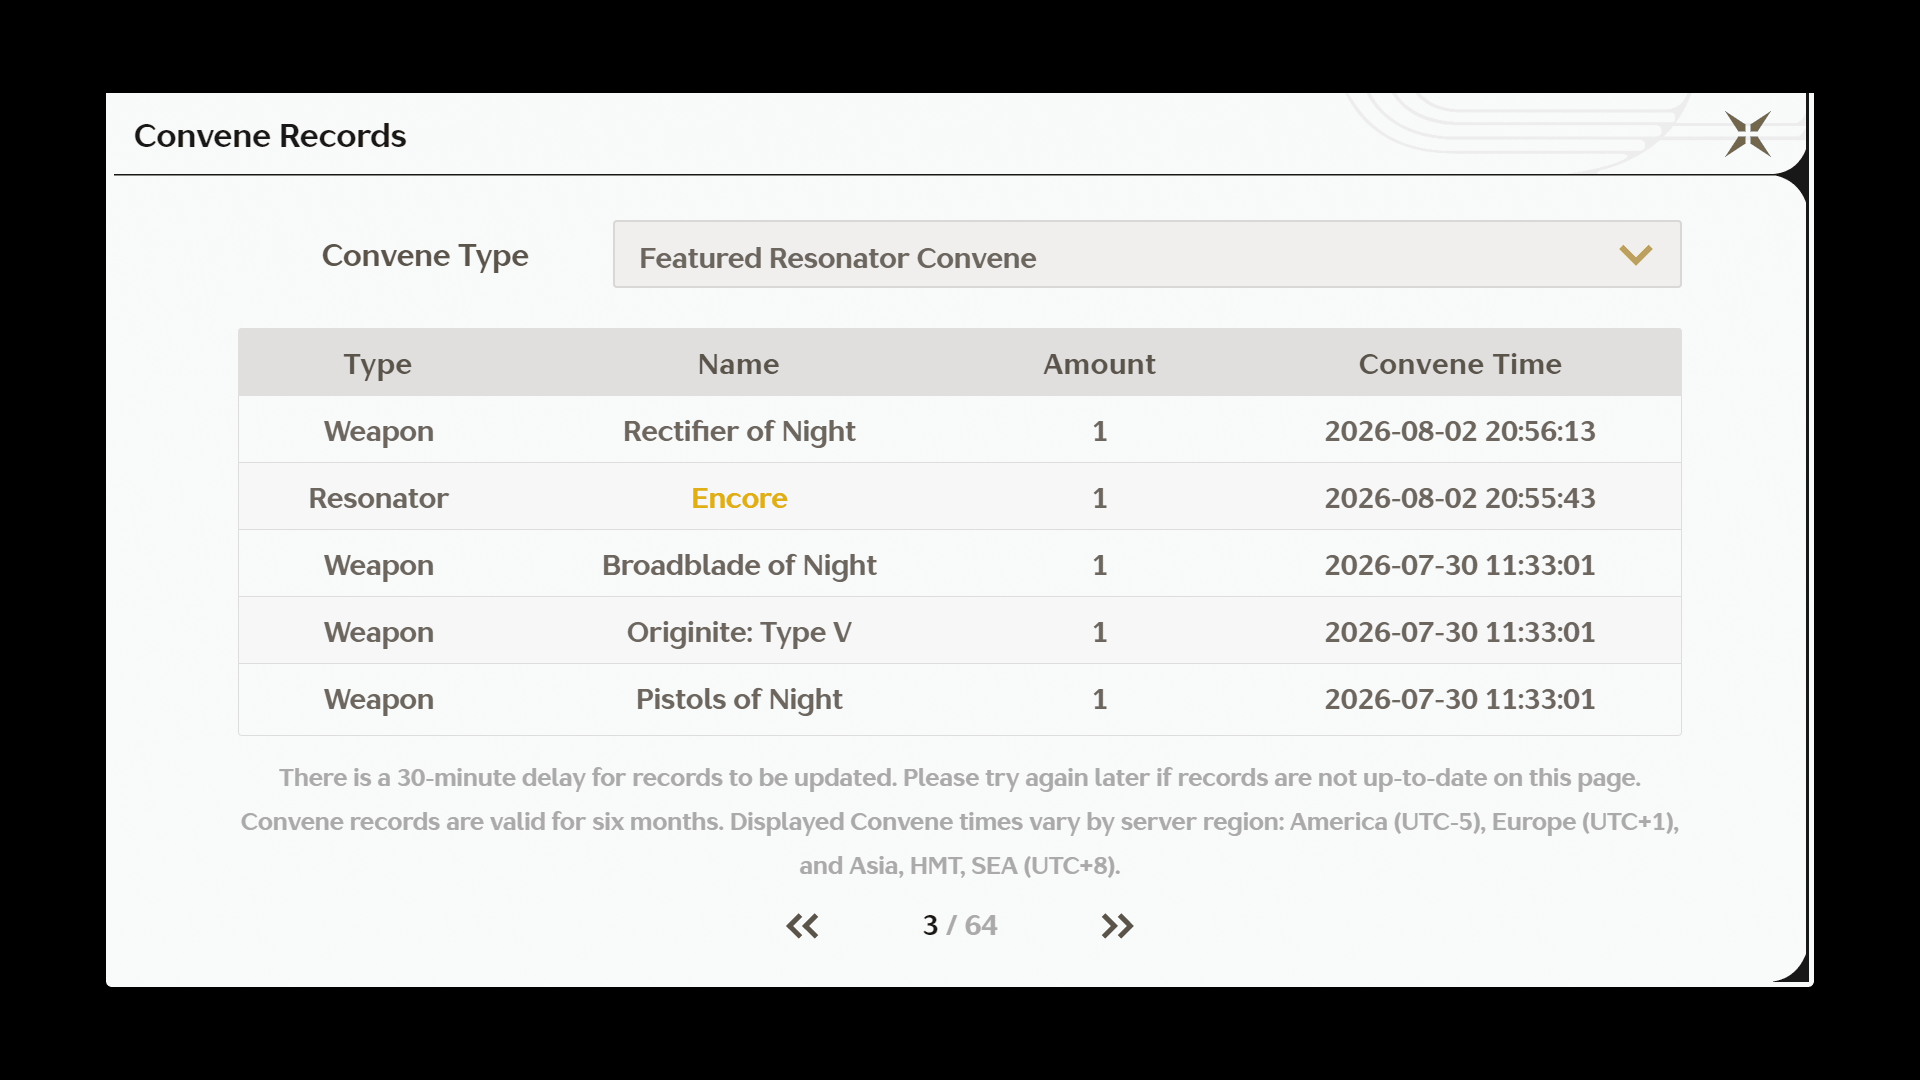Select the Originite: Type V entry

tap(739, 632)
